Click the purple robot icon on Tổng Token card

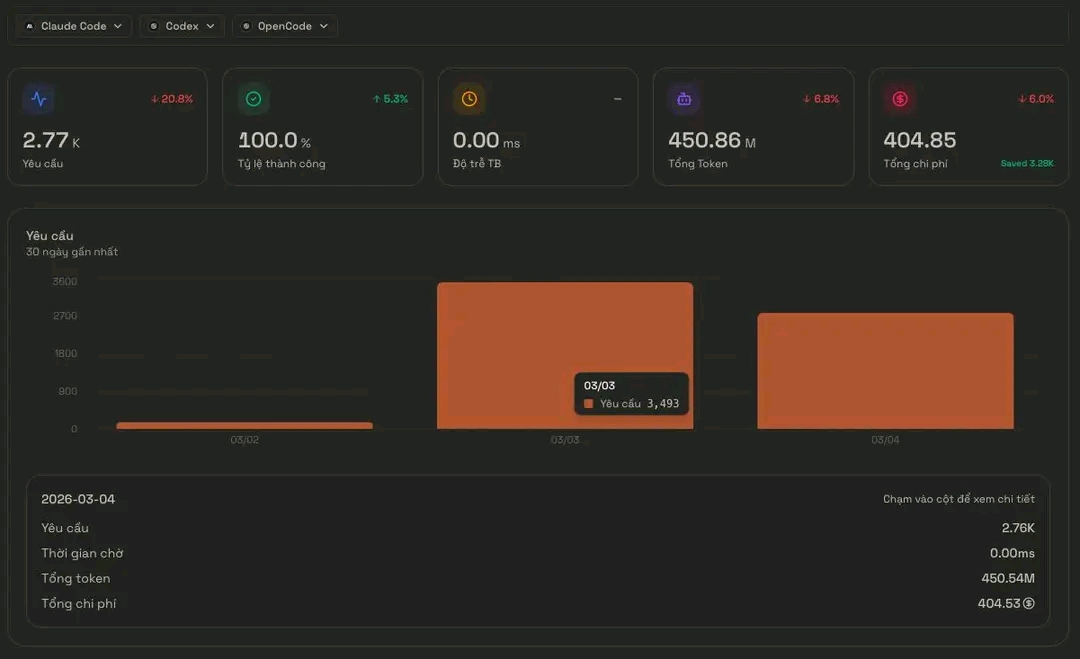pos(683,99)
